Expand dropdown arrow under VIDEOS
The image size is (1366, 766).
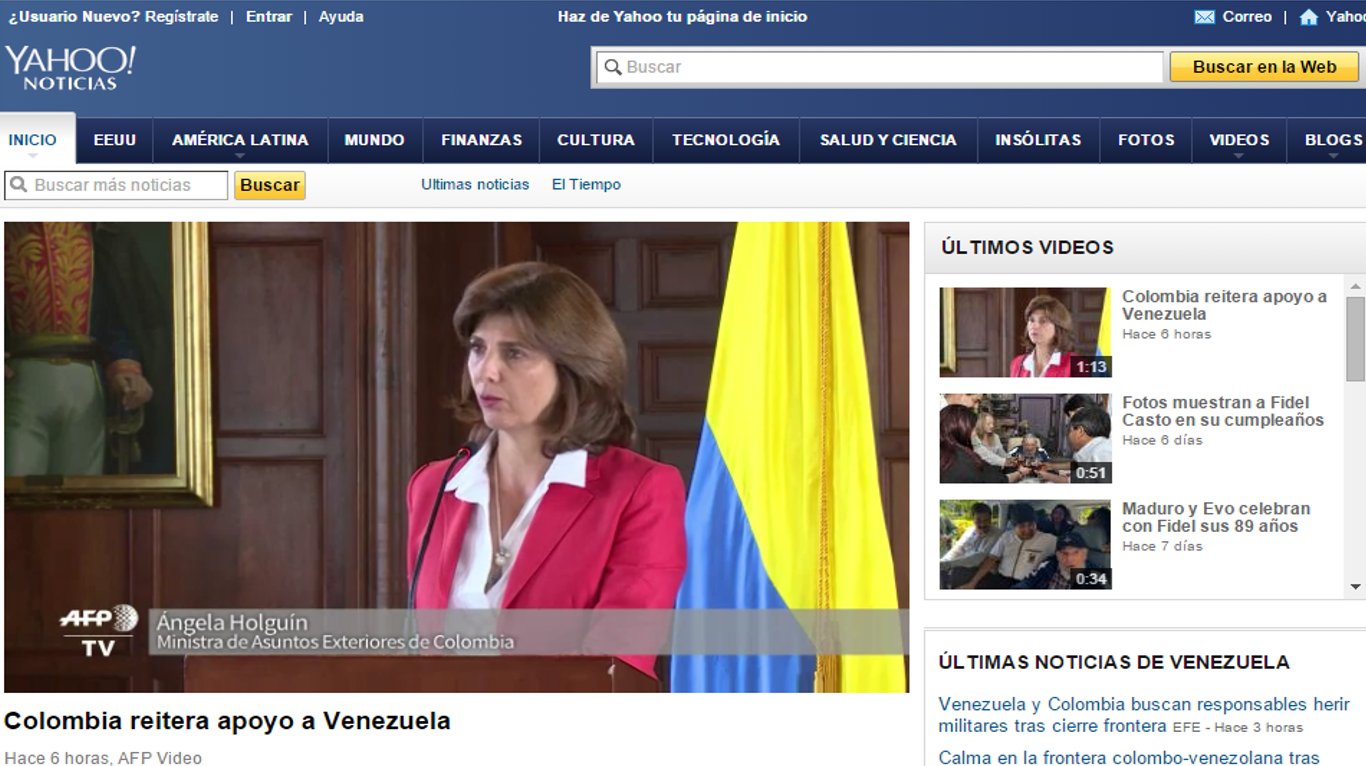[1239, 156]
